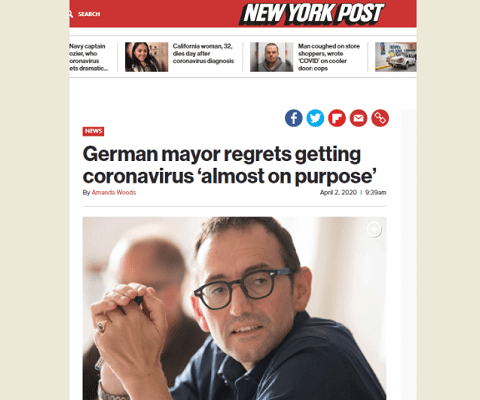
Task: Open thumbnail of man coughed story
Action: [x=272, y=57]
